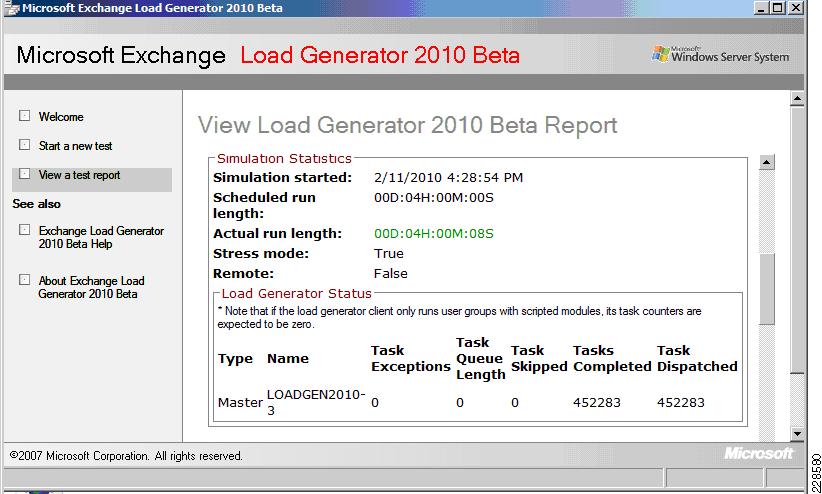The image size is (822, 494).
Task: Minimize the Load Generator window
Action: (x=761, y=8)
